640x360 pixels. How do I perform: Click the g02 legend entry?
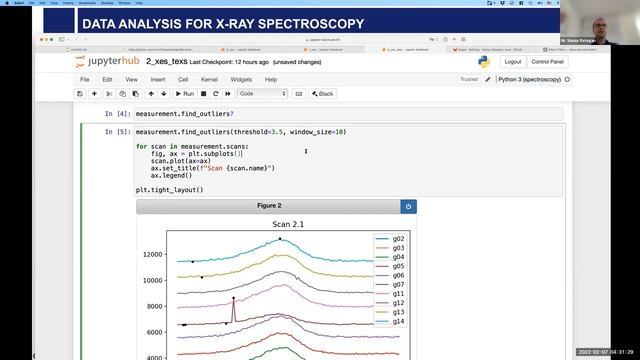(390, 239)
